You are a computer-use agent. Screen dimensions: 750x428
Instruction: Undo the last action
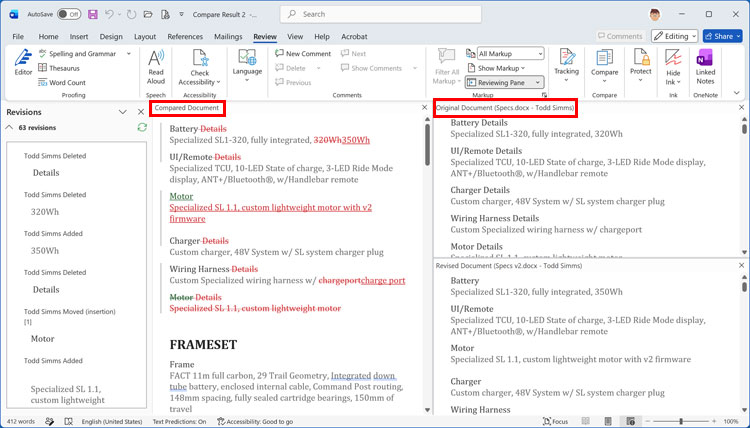point(110,14)
